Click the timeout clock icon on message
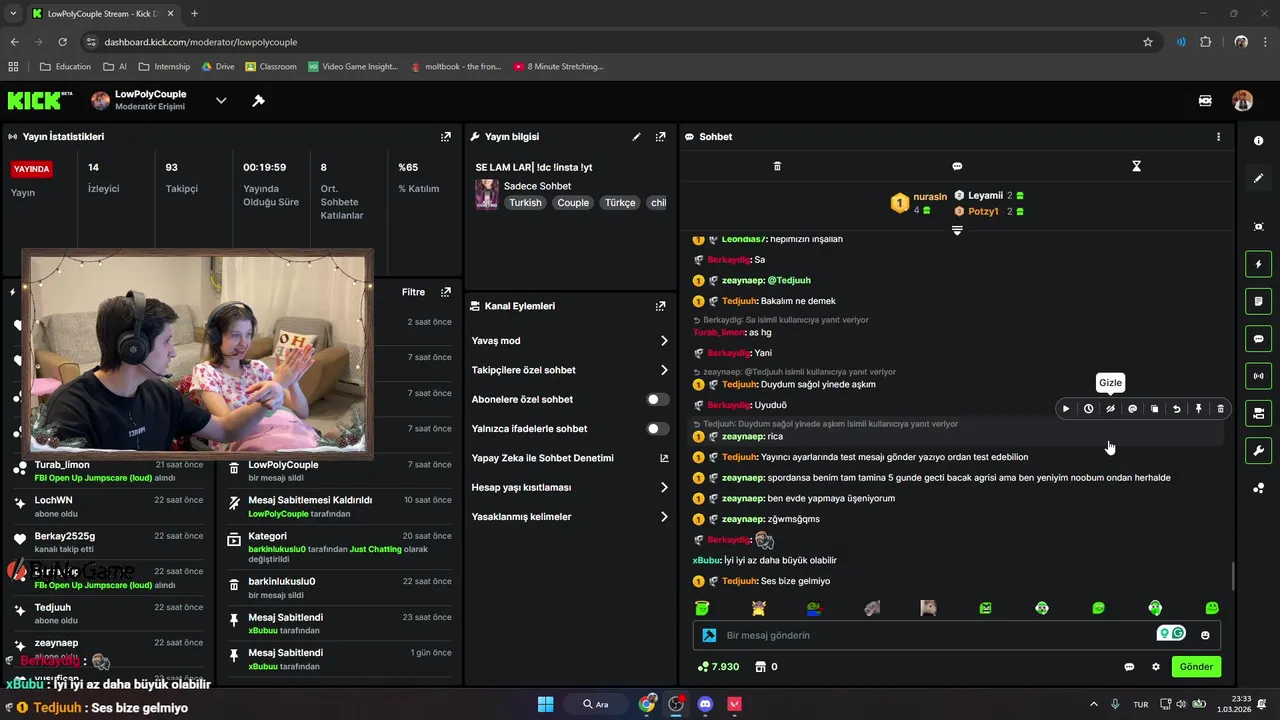1280x720 pixels. point(1088,408)
